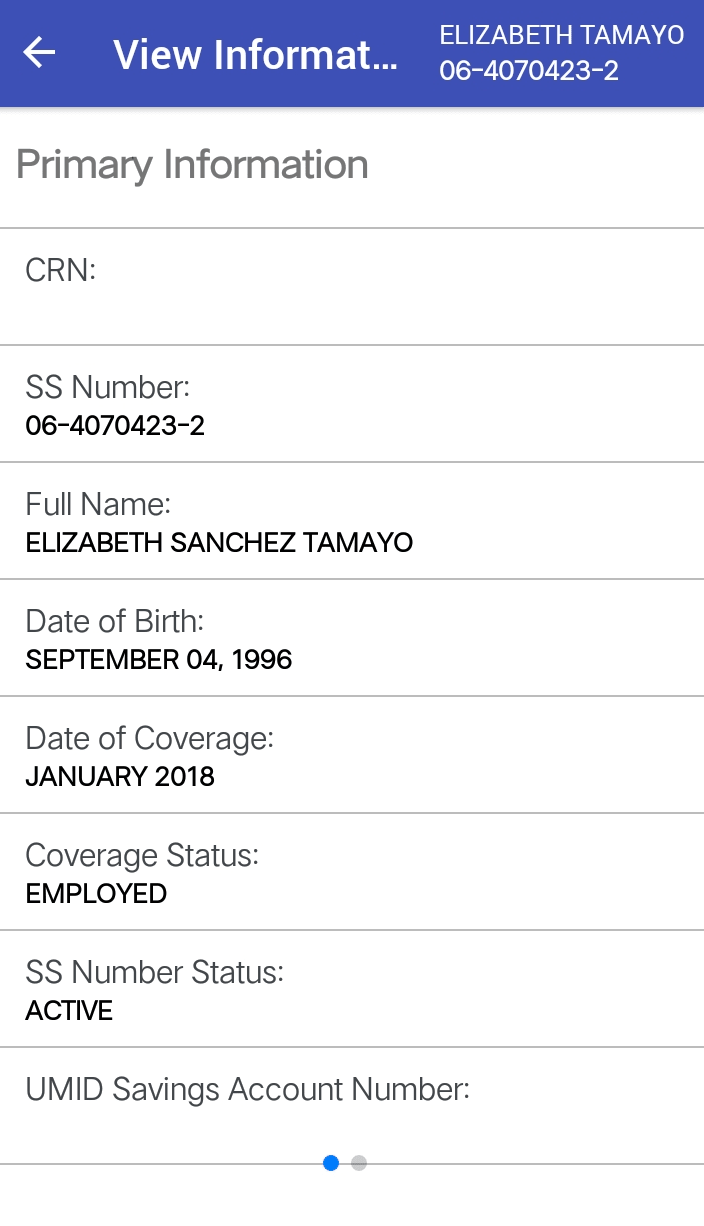
Task: Tap the Date of Birth label
Action: click(x=114, y=621)
